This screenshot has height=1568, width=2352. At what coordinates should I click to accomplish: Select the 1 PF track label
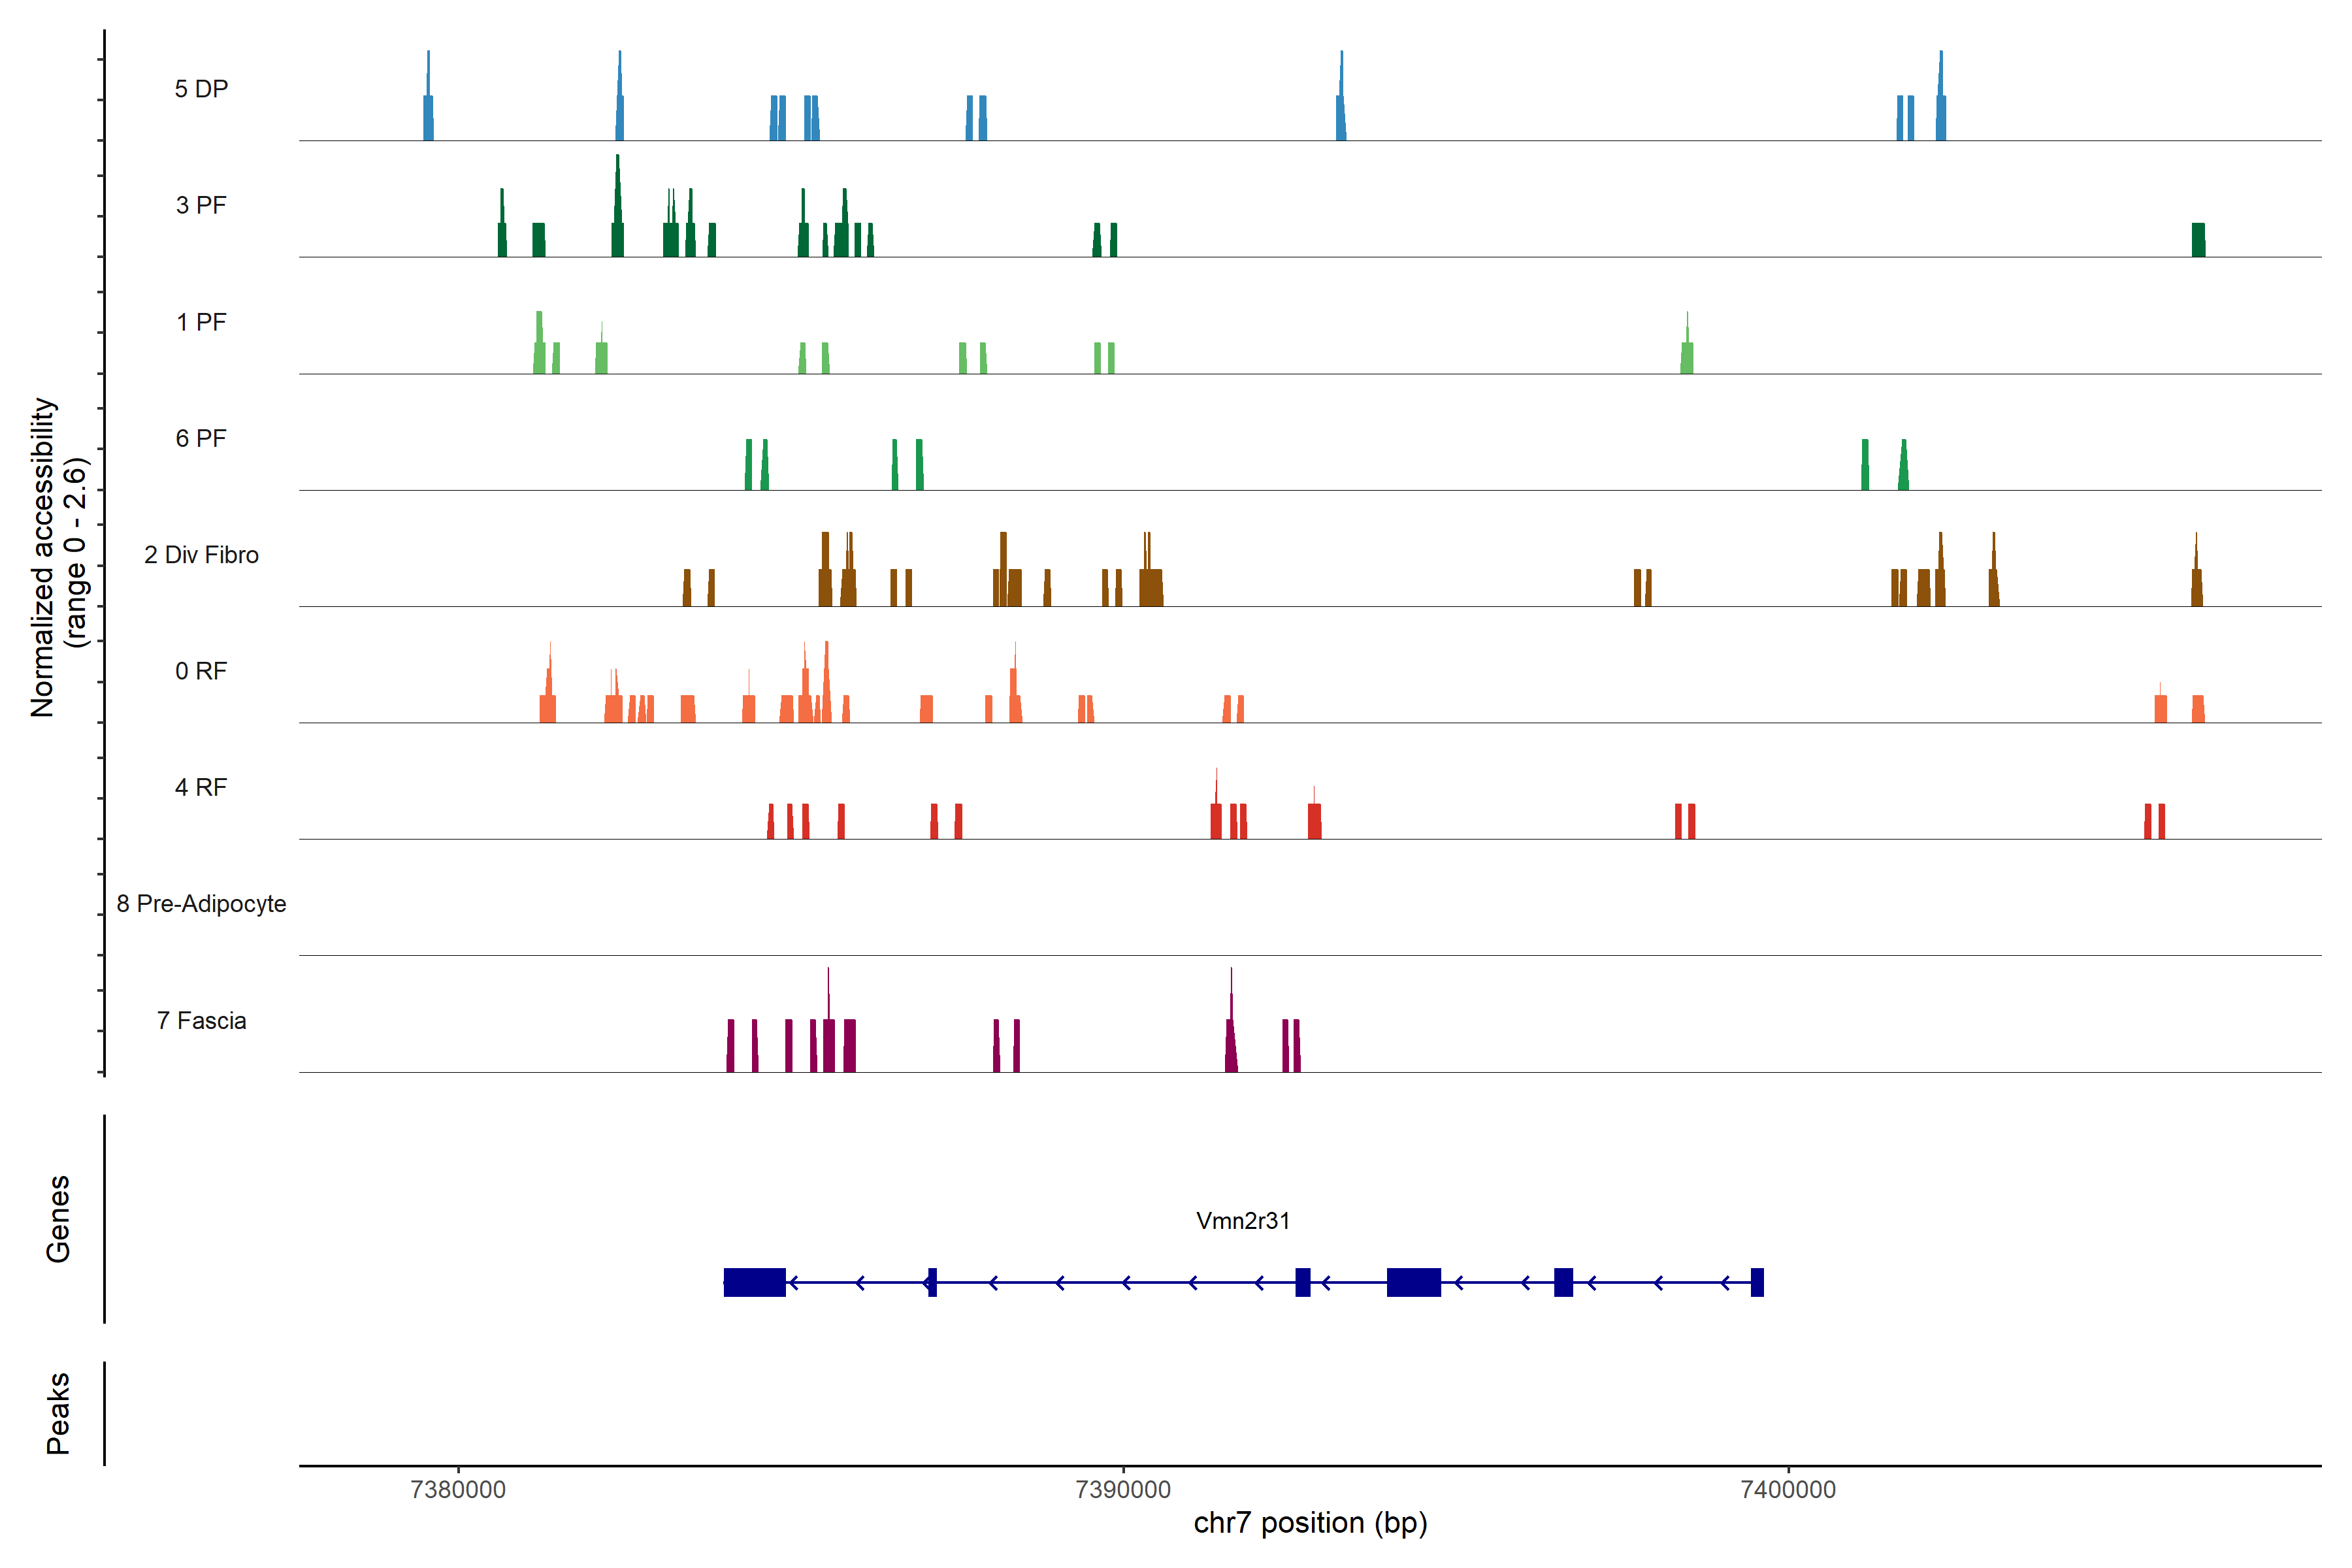[201, 322]
